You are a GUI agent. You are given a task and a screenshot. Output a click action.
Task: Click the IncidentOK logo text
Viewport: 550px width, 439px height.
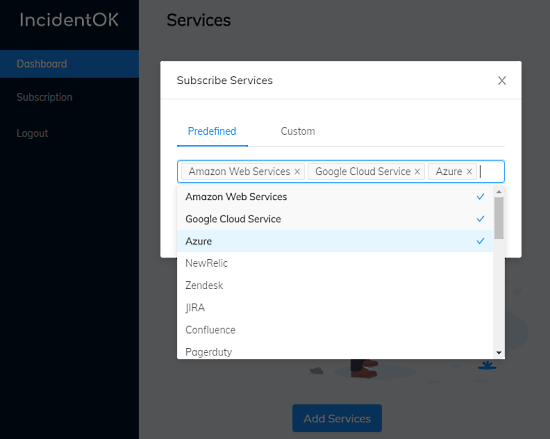coord(69,20)
